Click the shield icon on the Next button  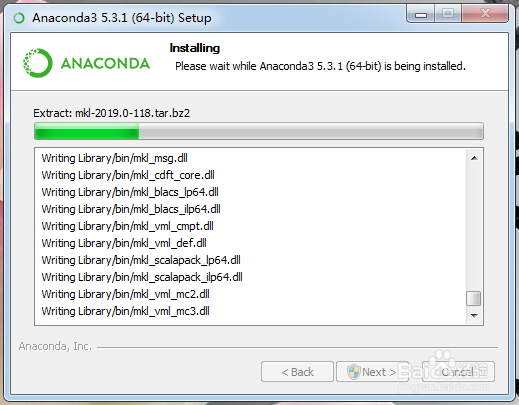pos(353,372)
